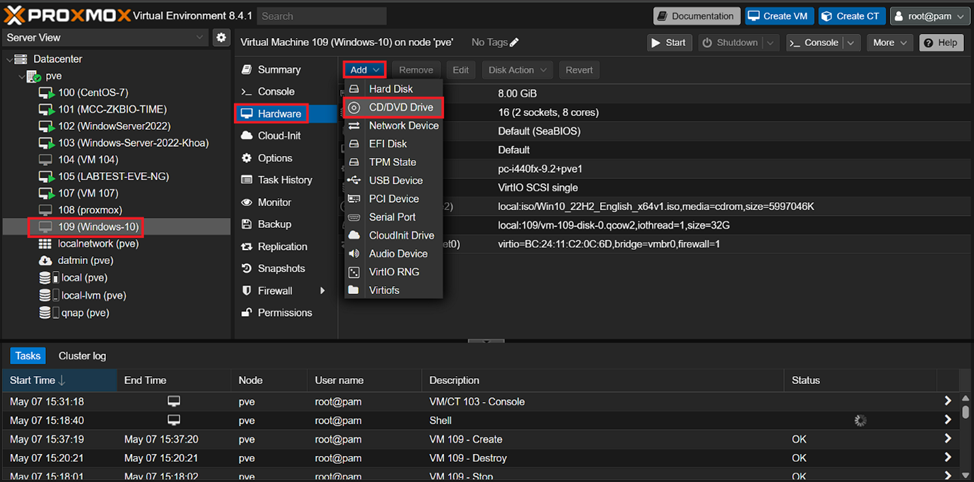
Task: Open the Backup section with floppy icon
Action: point(274,225)
